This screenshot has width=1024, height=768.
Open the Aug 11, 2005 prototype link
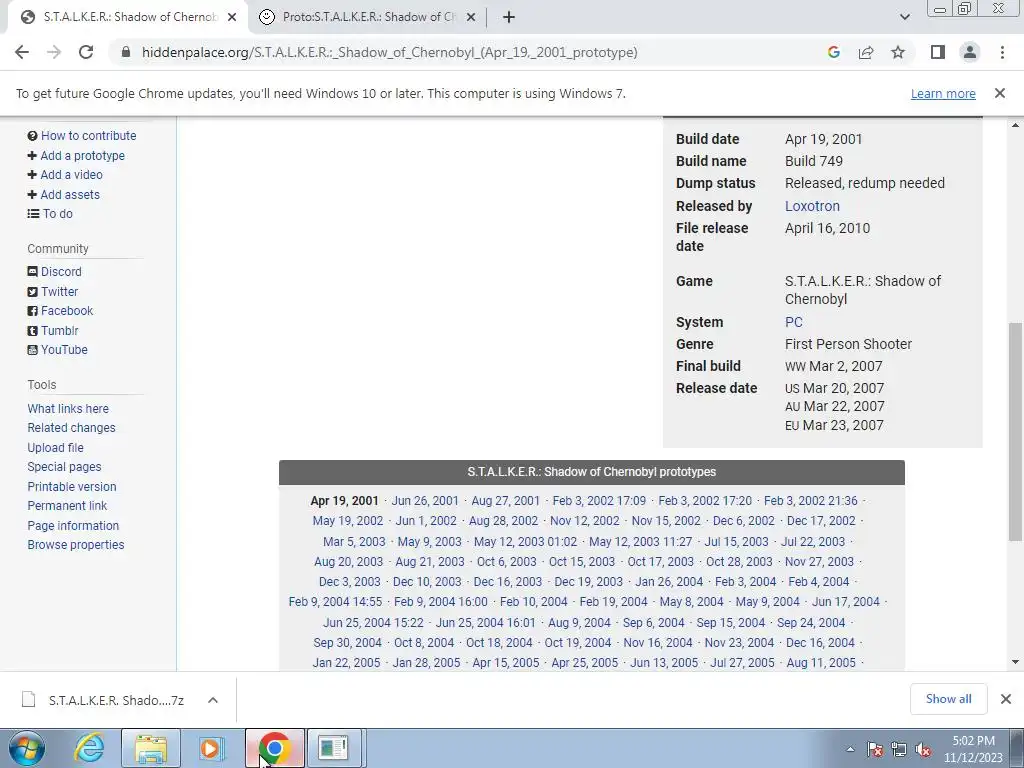coord(820,663)
